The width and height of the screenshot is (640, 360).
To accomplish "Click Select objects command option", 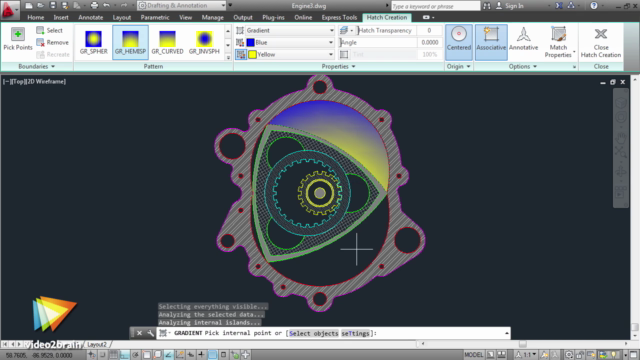I will [313, 333].
